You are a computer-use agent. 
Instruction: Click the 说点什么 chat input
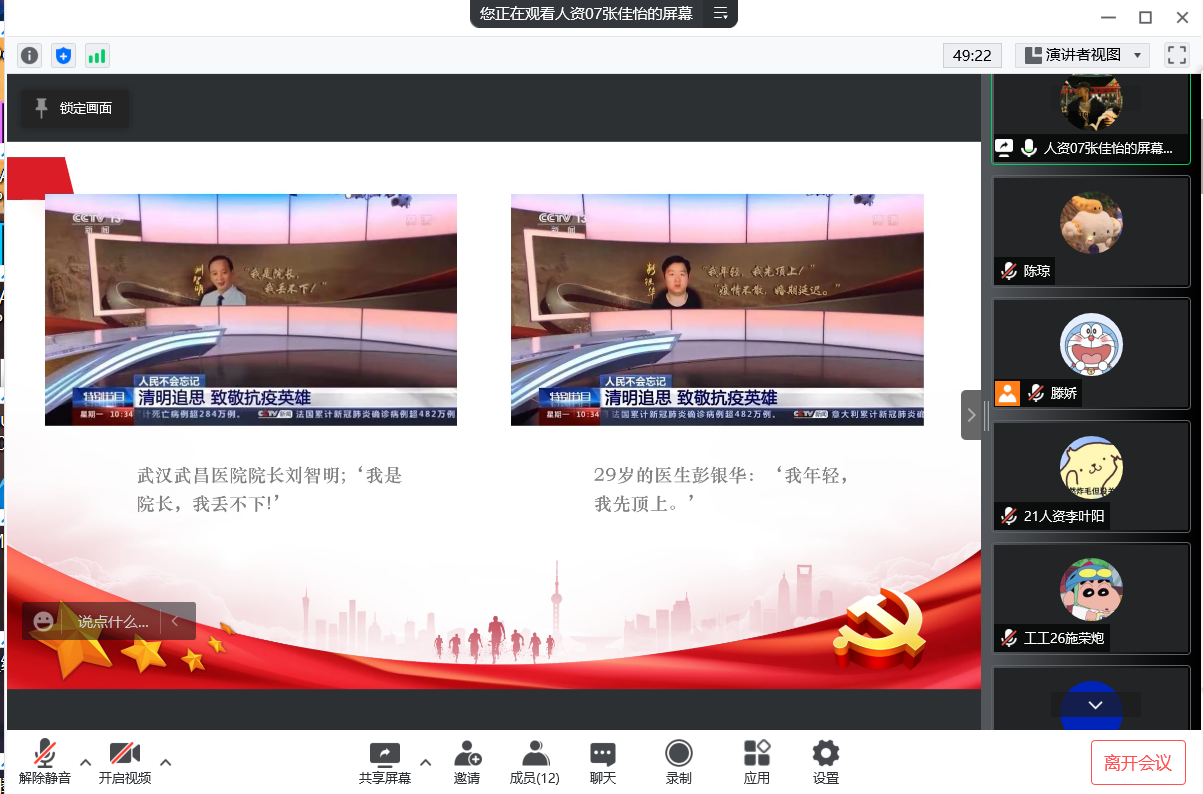112,621
